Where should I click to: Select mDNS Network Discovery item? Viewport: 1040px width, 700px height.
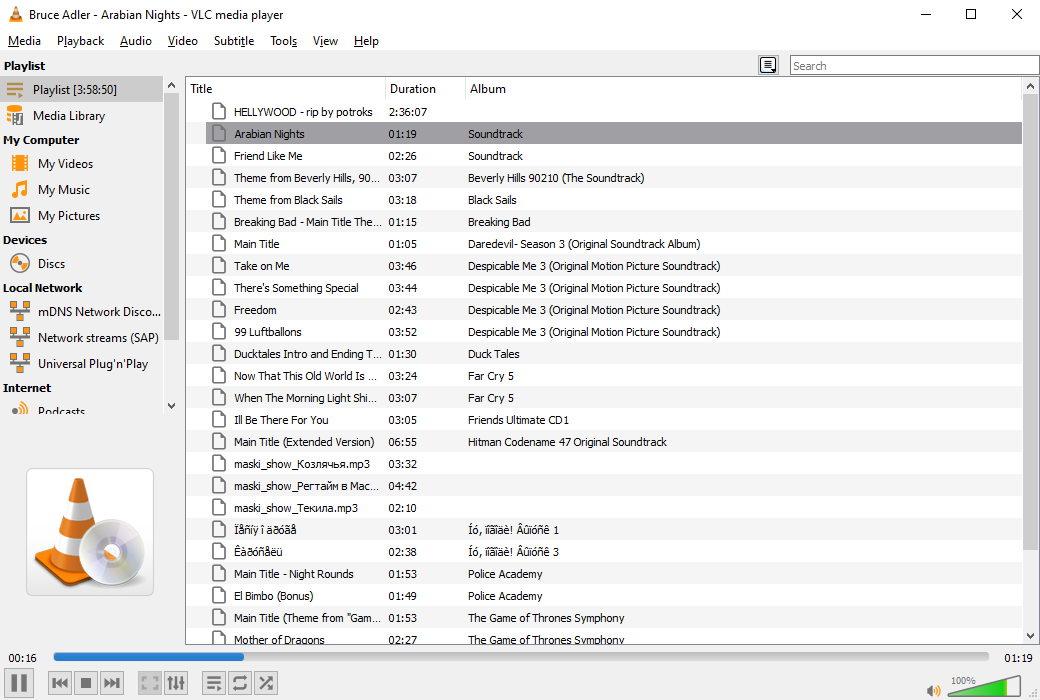point(82,311)
